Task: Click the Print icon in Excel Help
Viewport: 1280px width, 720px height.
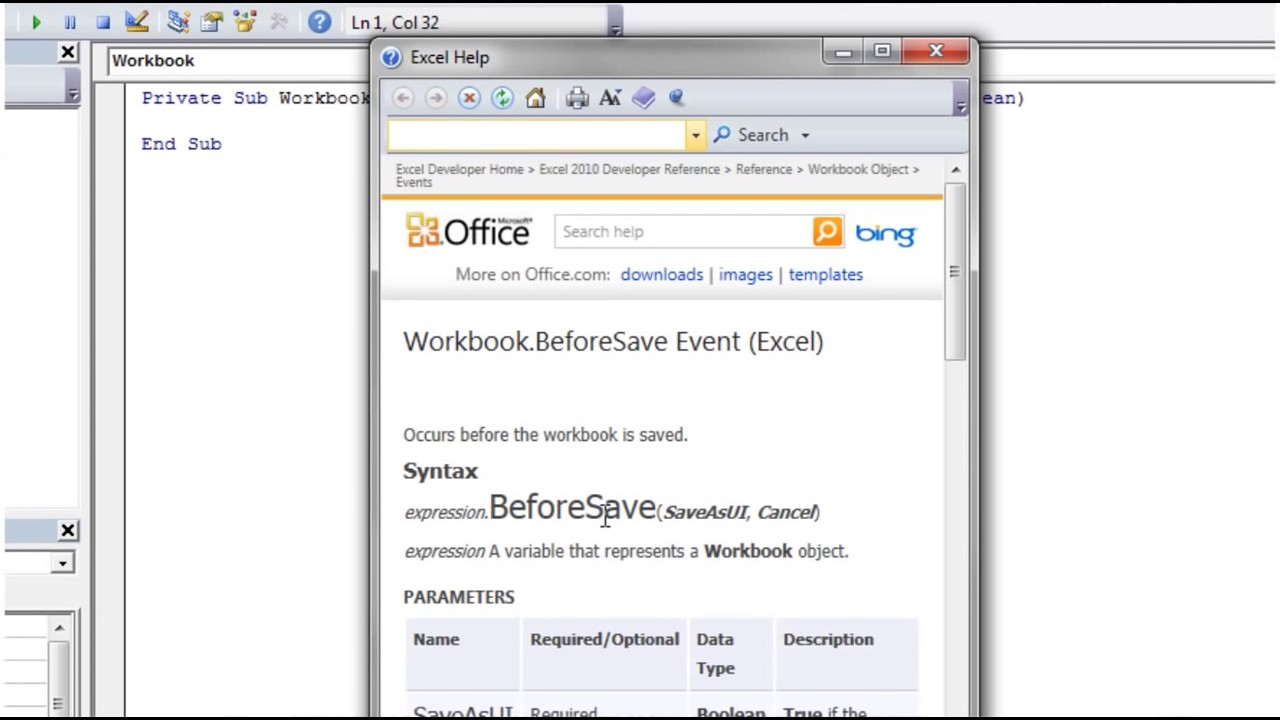Action: 577,97
